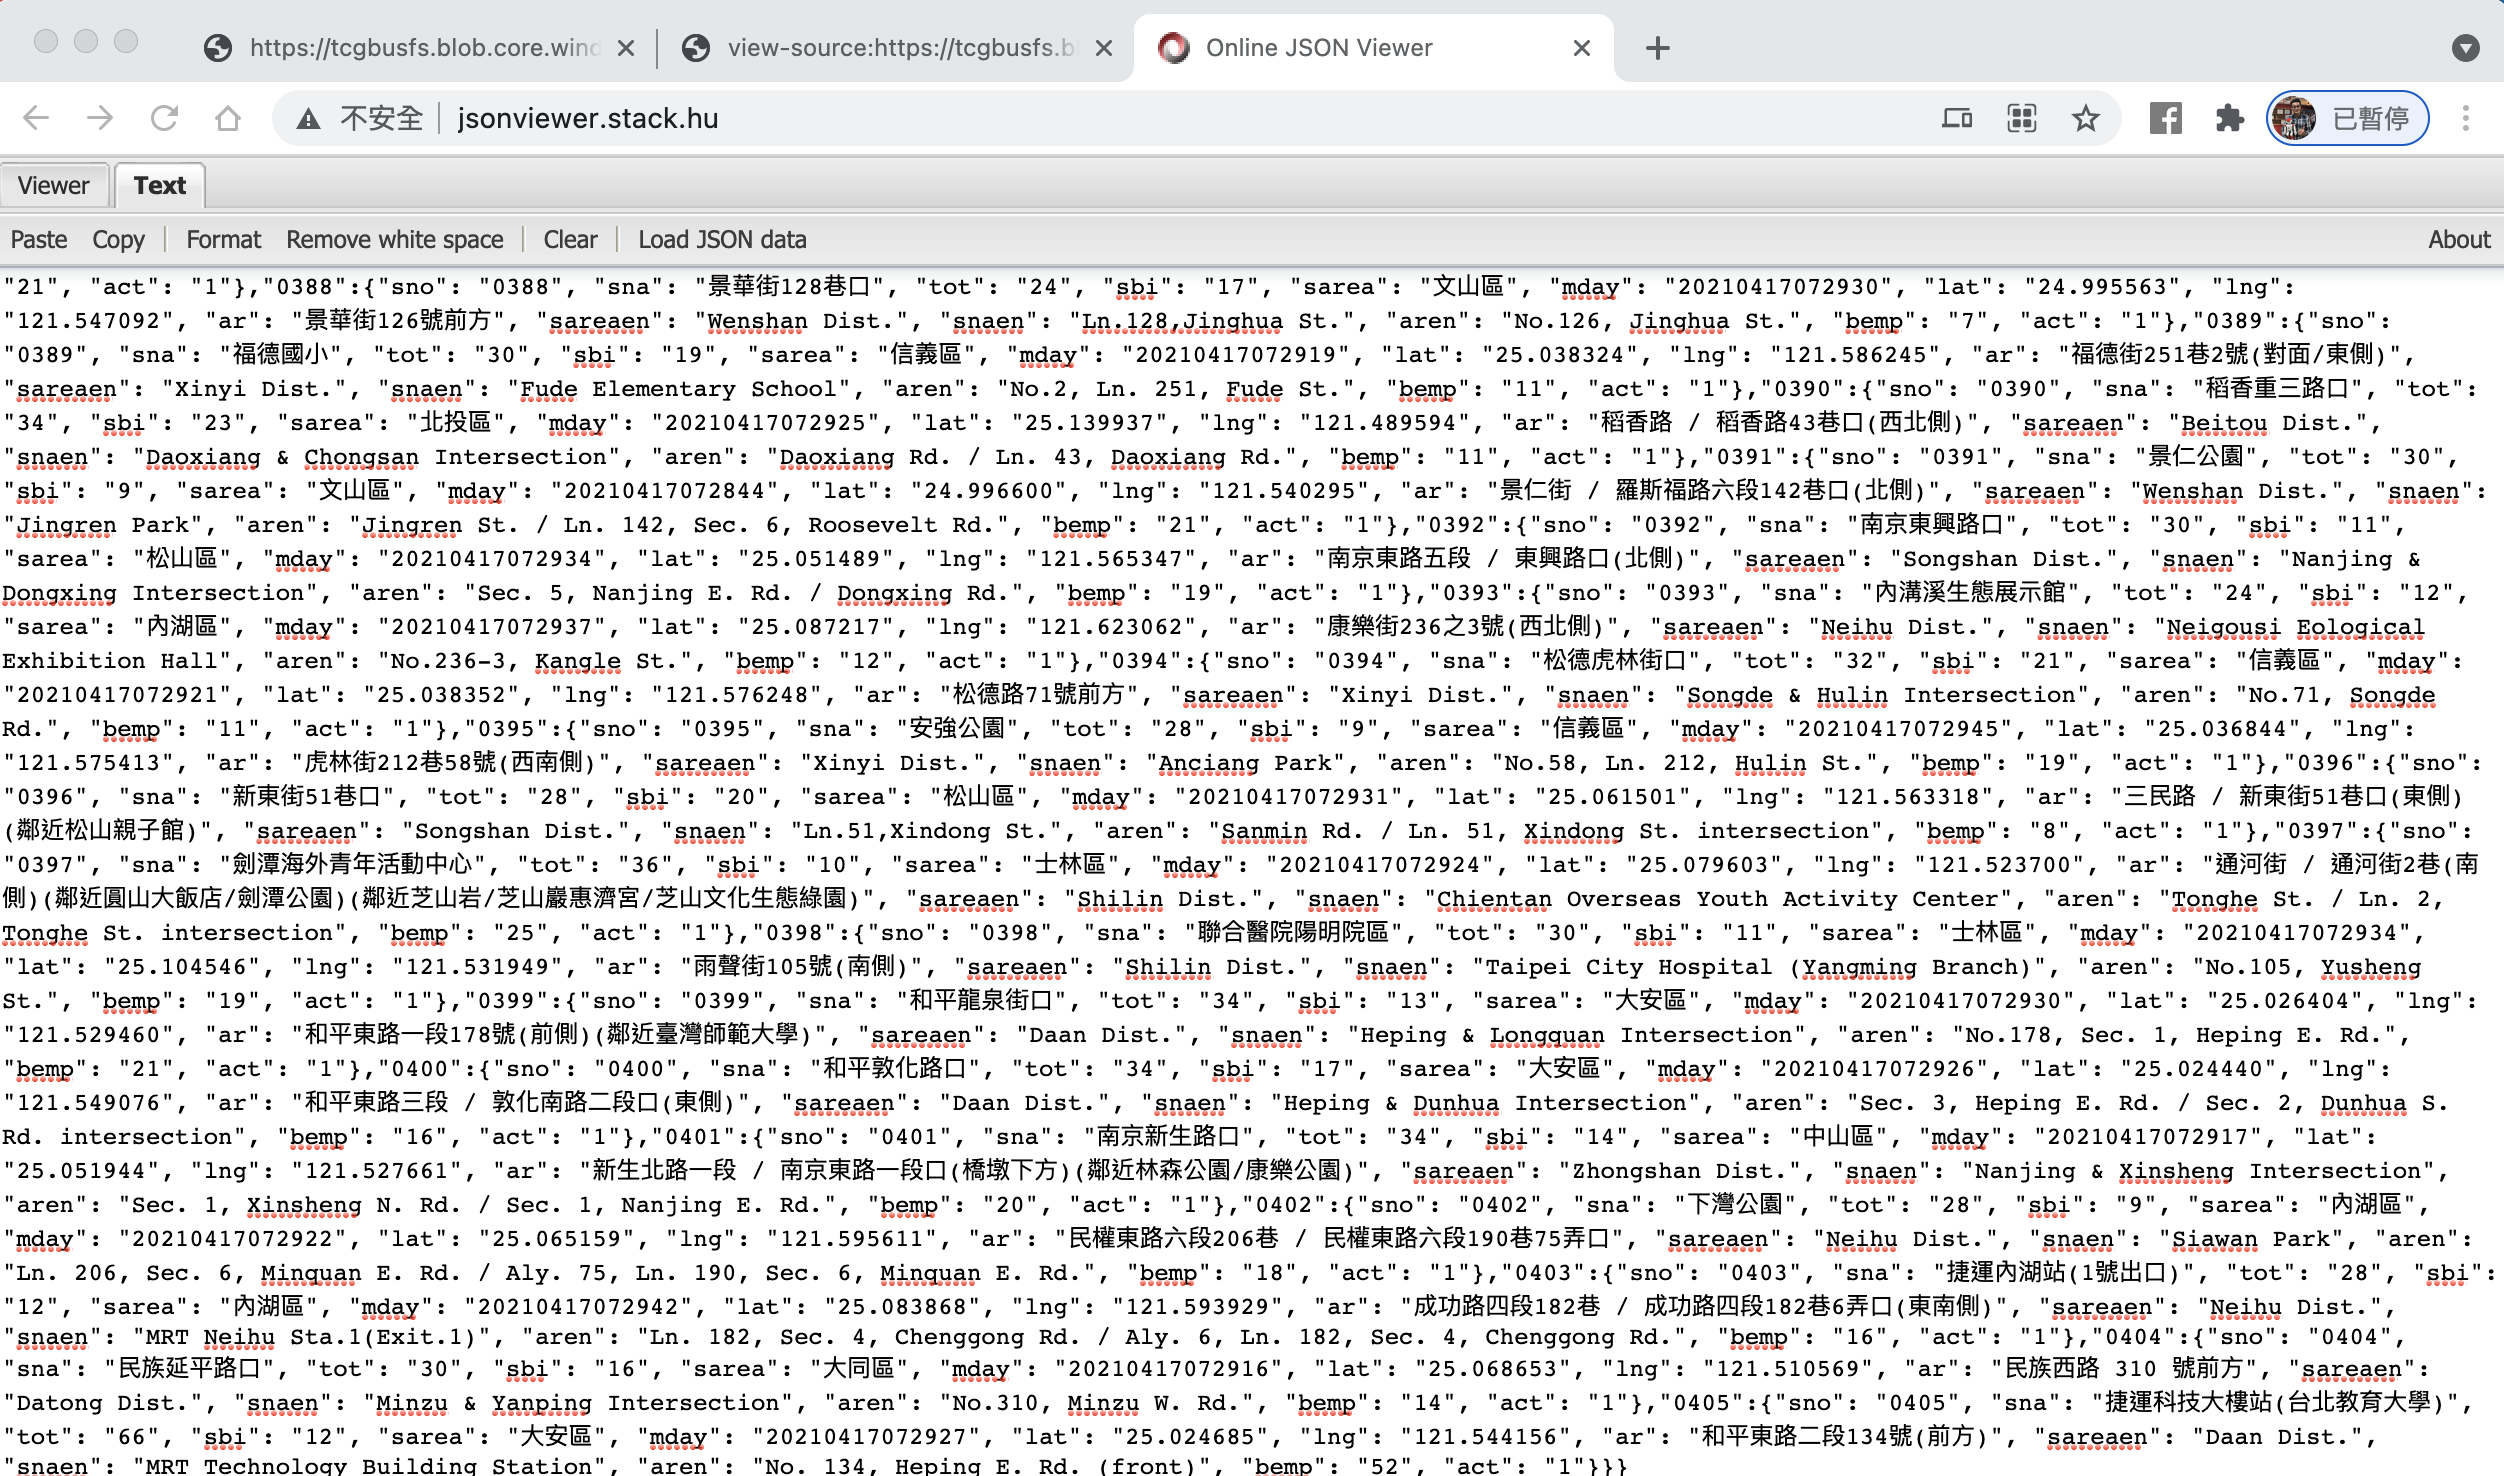
Task: Click the text "Heping & Longquan Intersection"
Action: (1576, 1035)
